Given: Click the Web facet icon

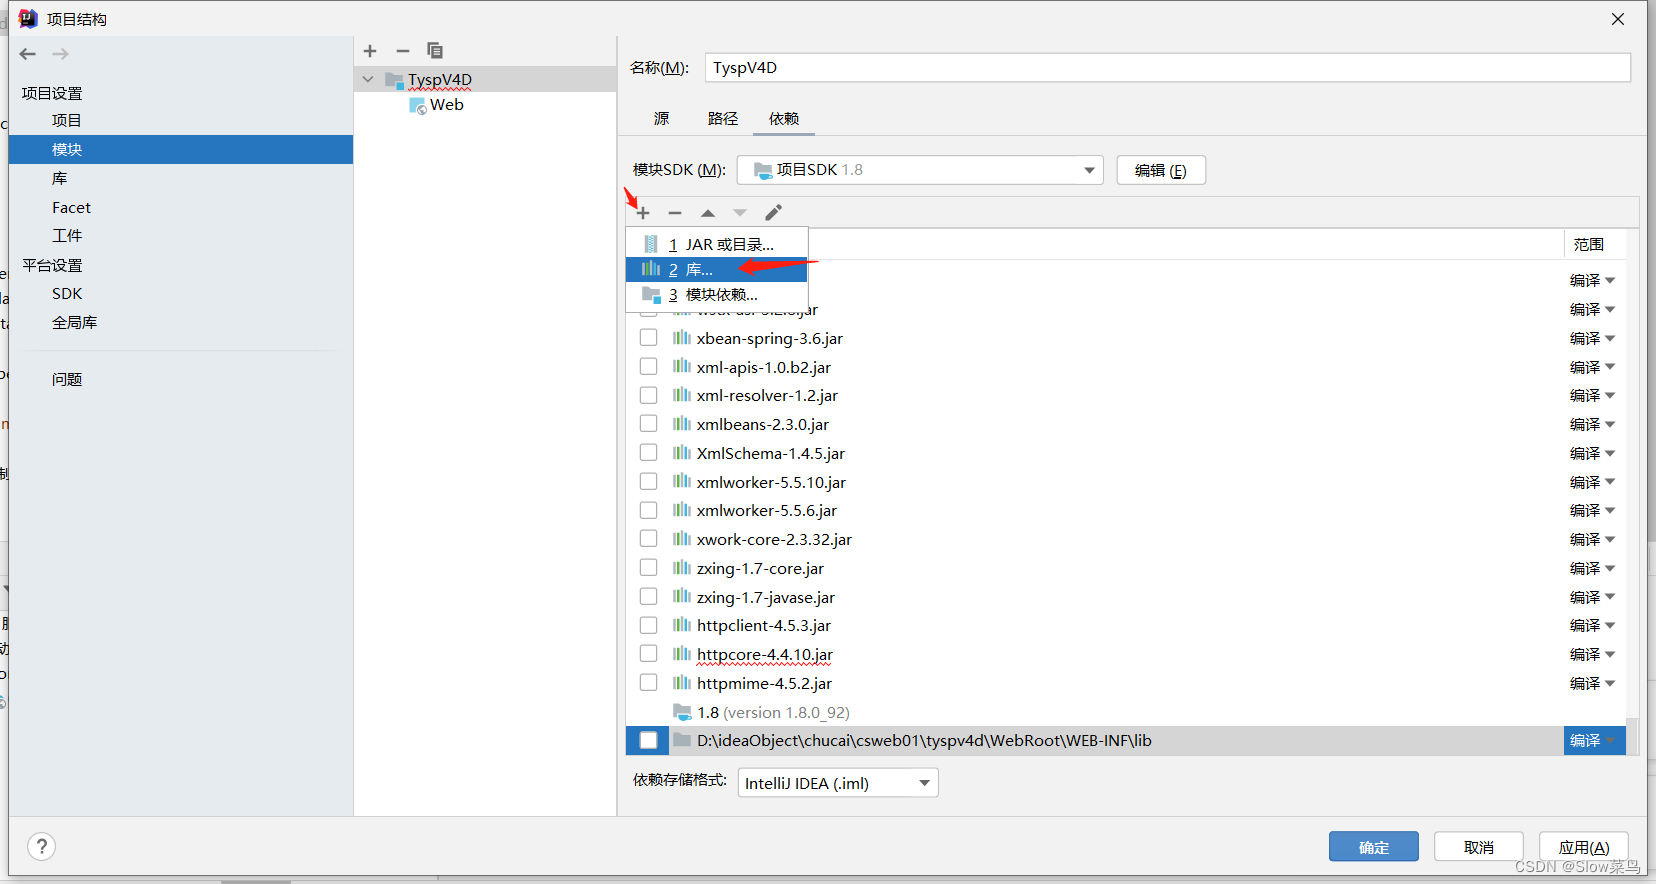Looking at the screenshot, I should tap(418, 105).
